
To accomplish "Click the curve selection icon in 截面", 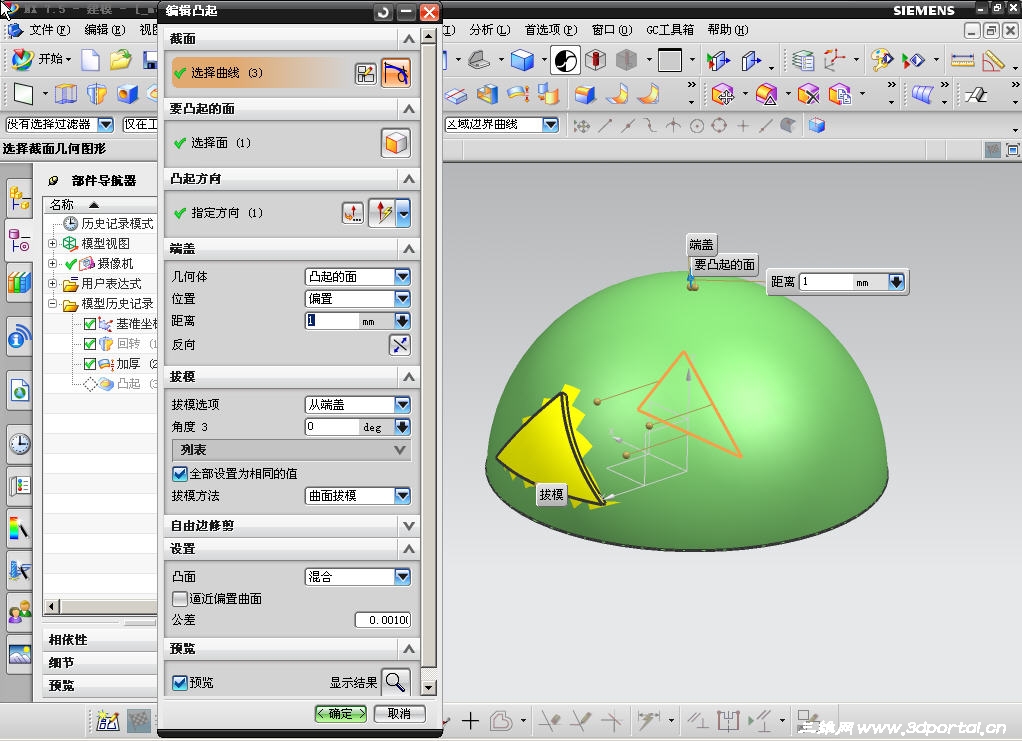I will click(396, 73).
